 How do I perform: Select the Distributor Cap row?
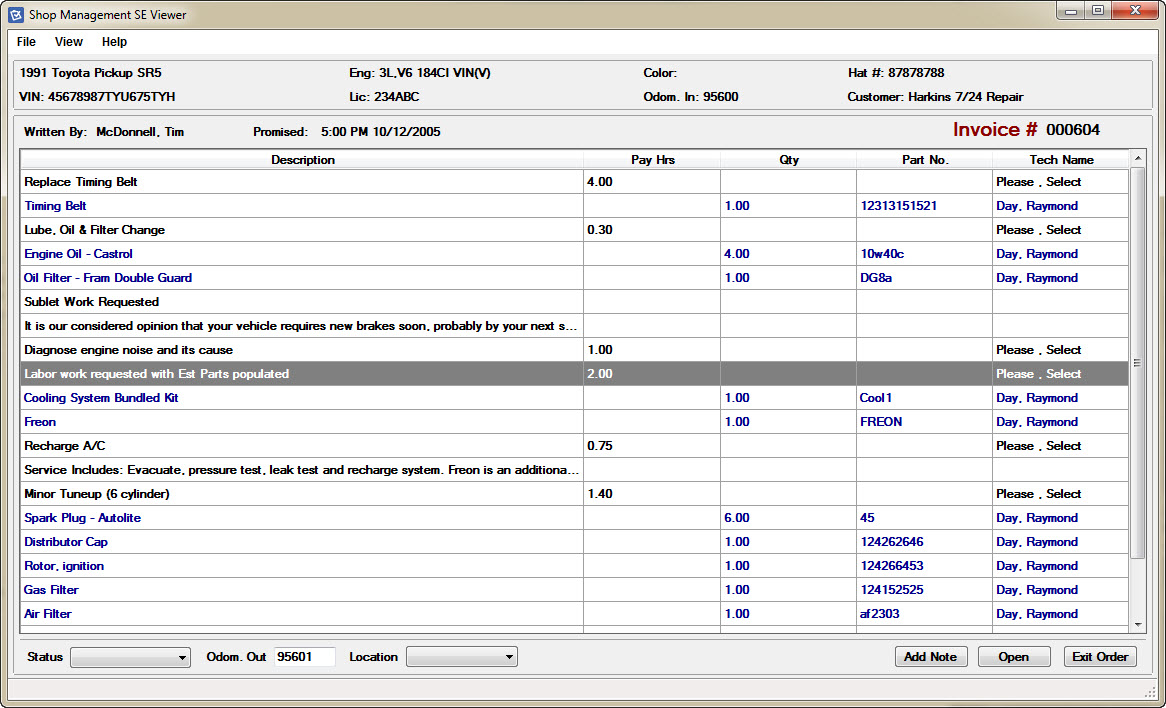[575, 541]
